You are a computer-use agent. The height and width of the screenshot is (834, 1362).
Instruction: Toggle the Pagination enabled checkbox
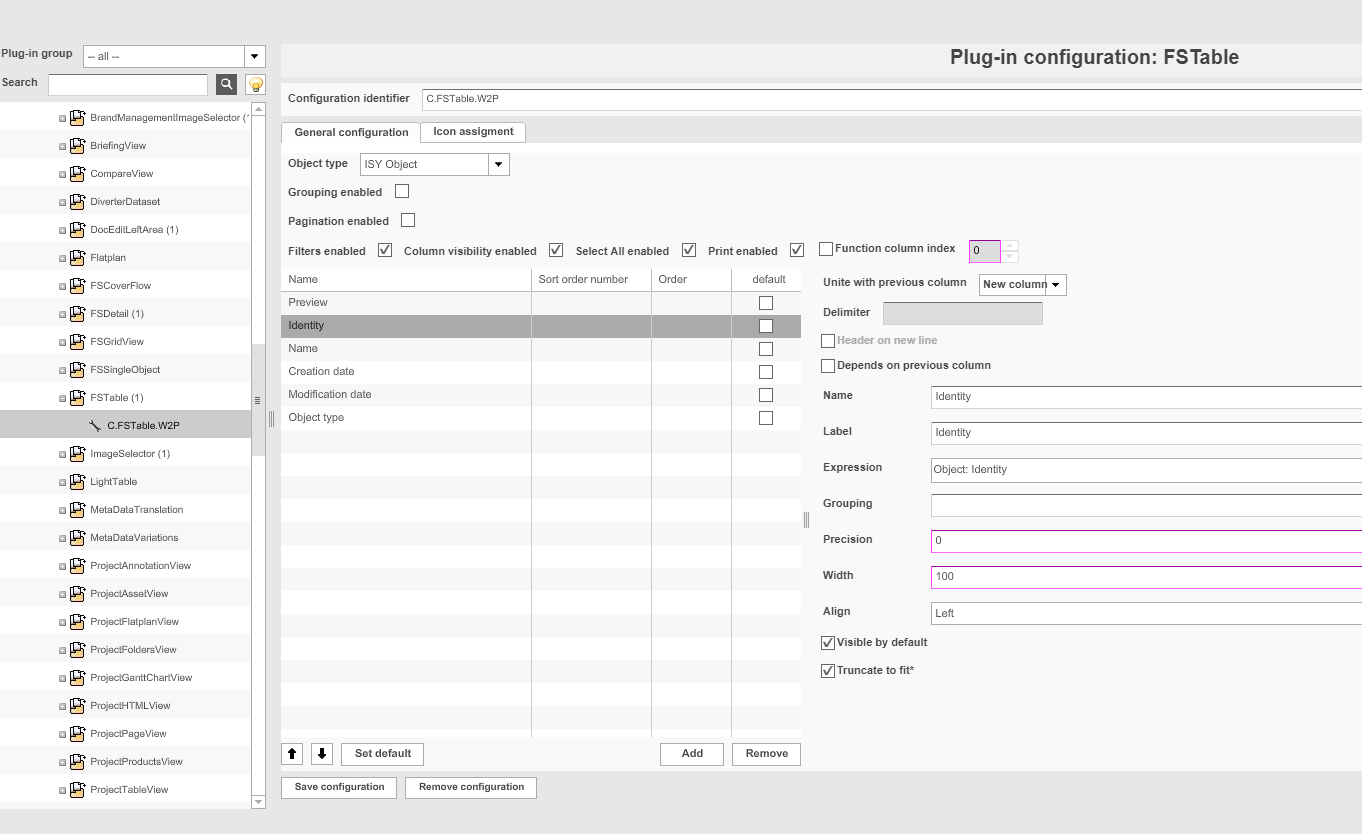(x=408, y=220)
